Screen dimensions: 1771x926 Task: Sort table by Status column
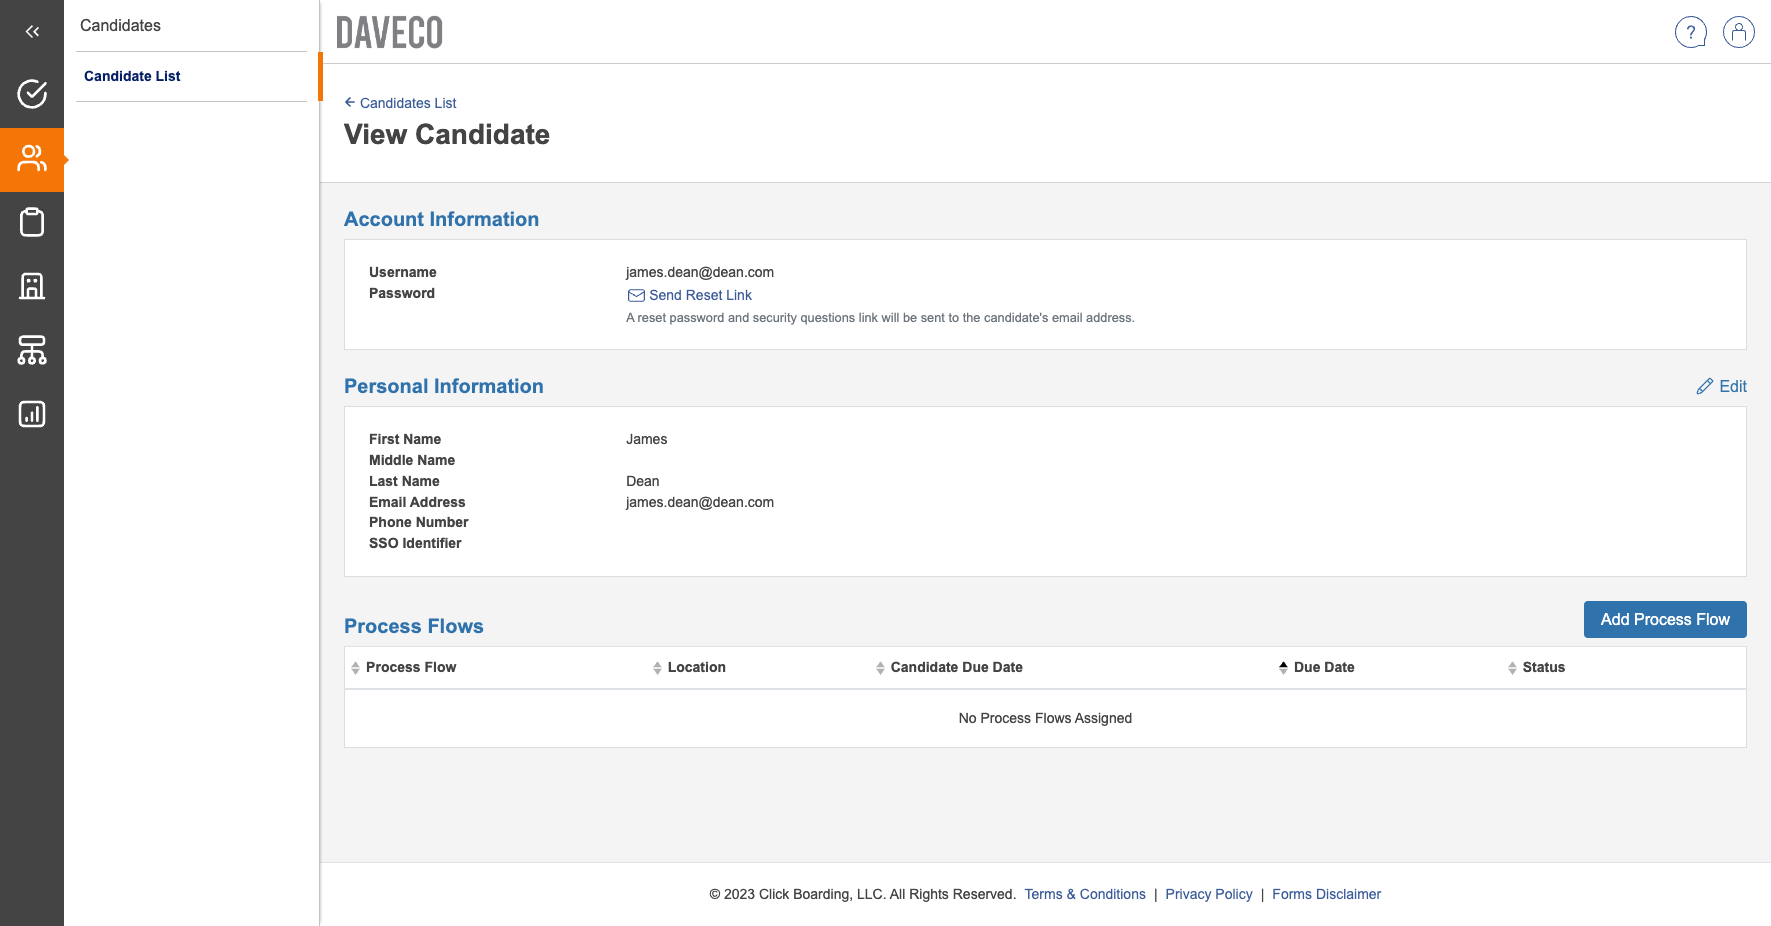(1543, 667)
